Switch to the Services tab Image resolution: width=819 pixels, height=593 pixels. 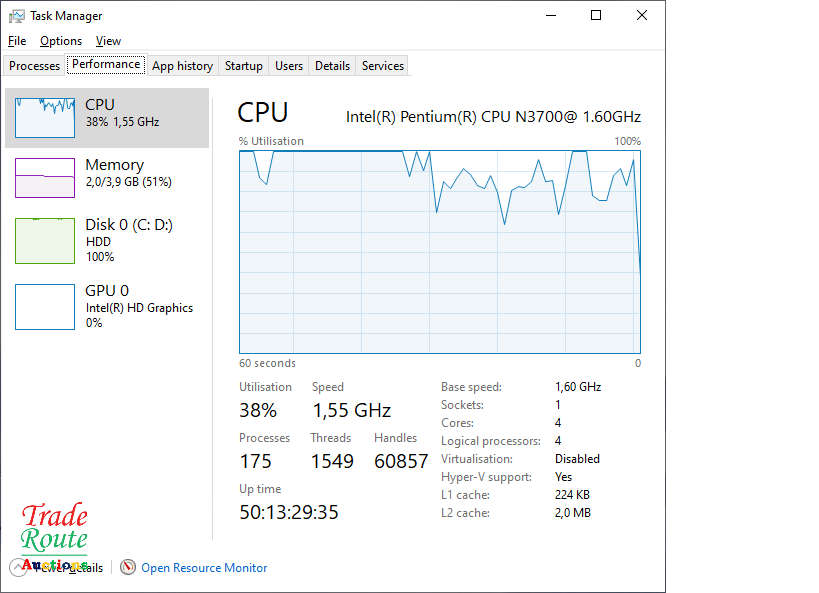pos(383,66)
